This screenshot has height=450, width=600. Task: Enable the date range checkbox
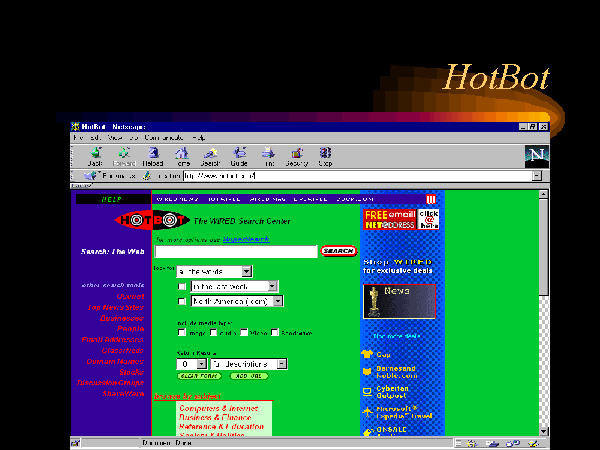tap(181, 286)
